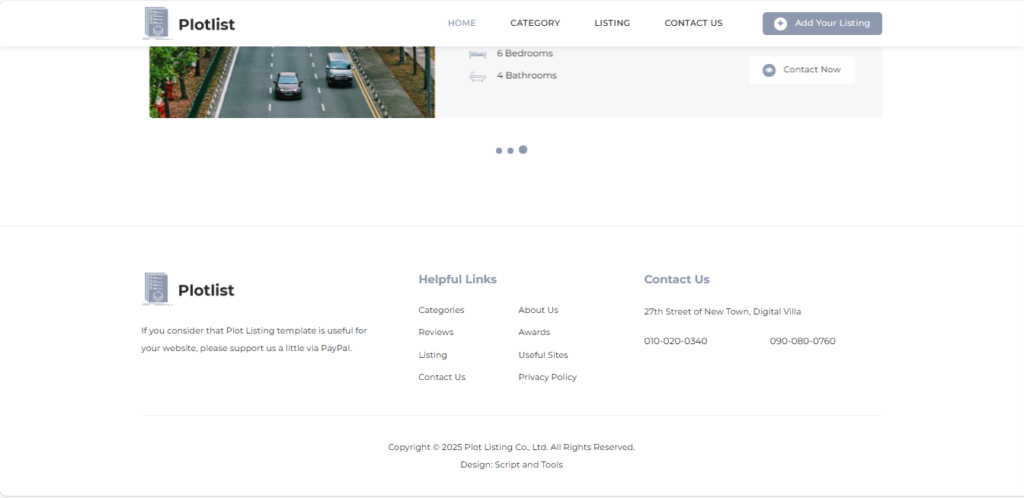Click the bed icon beside 6 Bedrooms
This screenshot has height=498, width=1024.
coord(477,54)
